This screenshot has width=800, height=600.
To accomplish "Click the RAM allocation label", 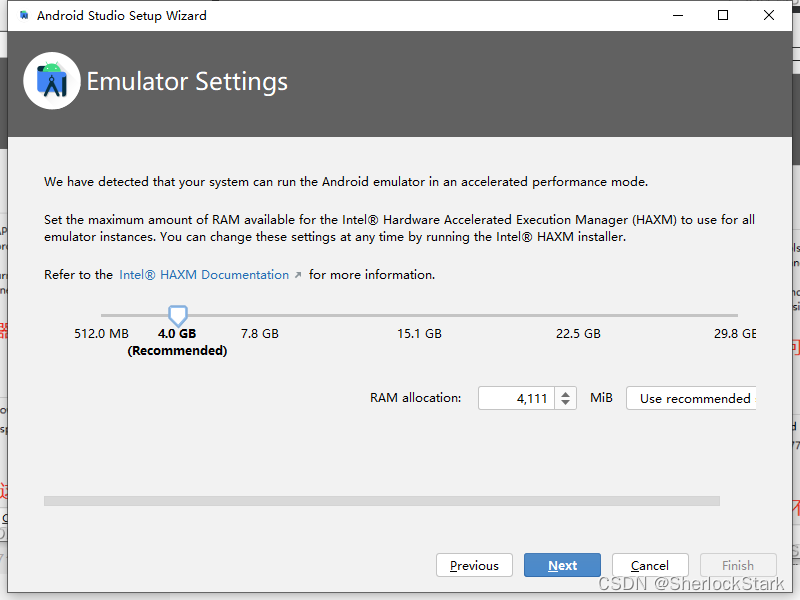I will click(415, 398).
